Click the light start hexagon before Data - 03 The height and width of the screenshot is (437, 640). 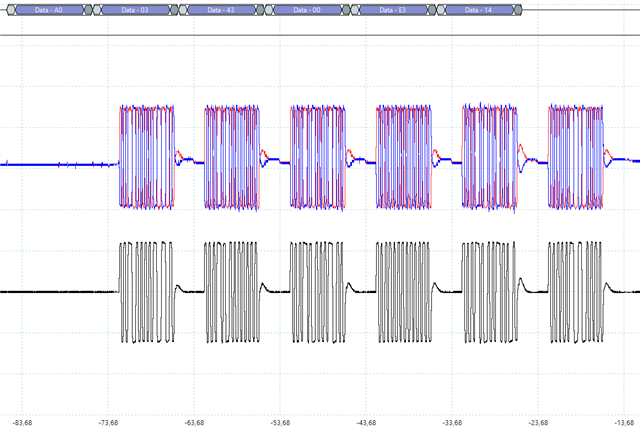pos(97,10)
